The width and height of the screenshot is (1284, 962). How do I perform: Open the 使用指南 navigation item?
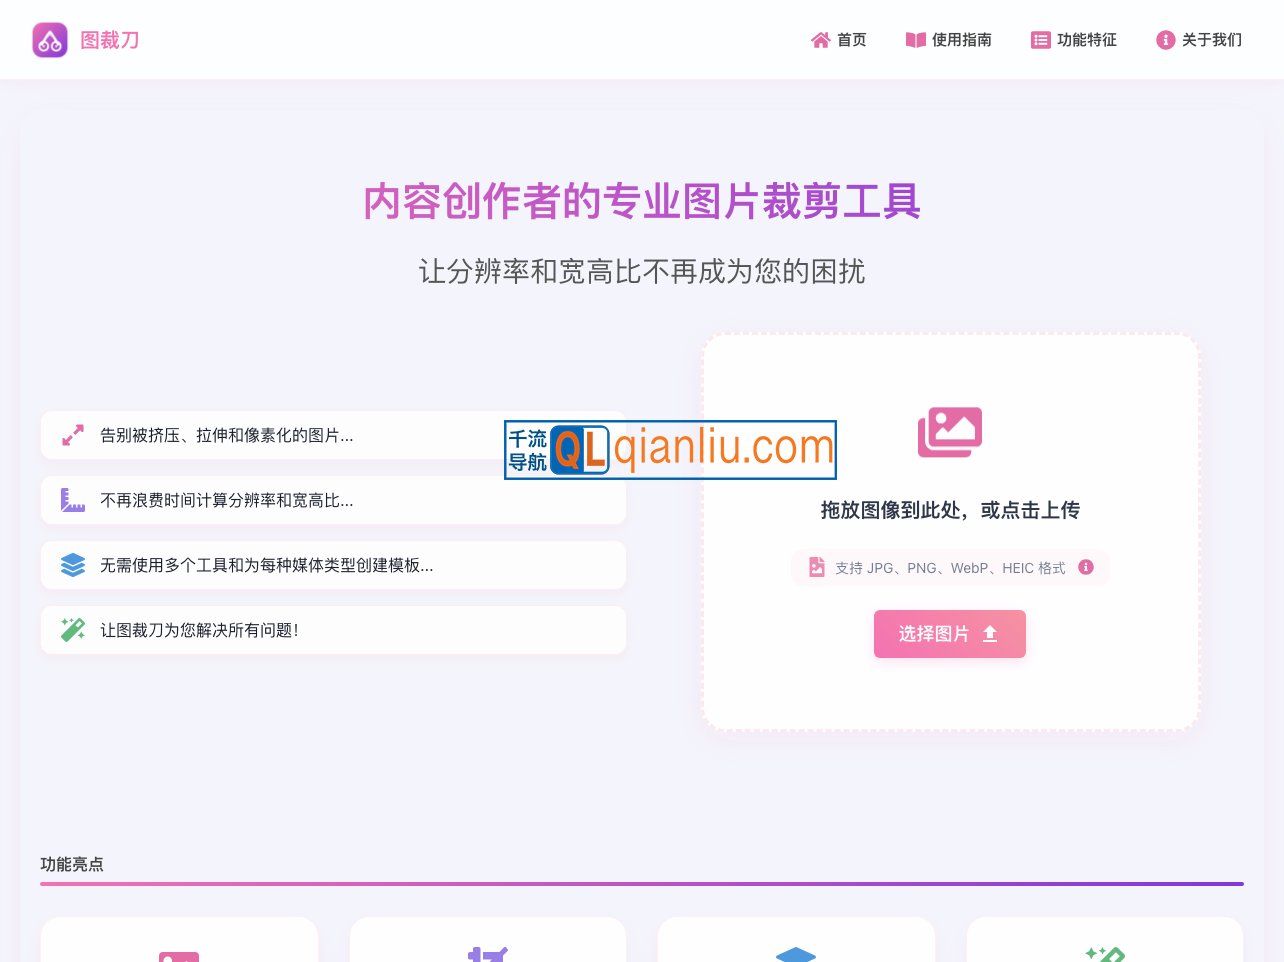[x=949, y=39]
